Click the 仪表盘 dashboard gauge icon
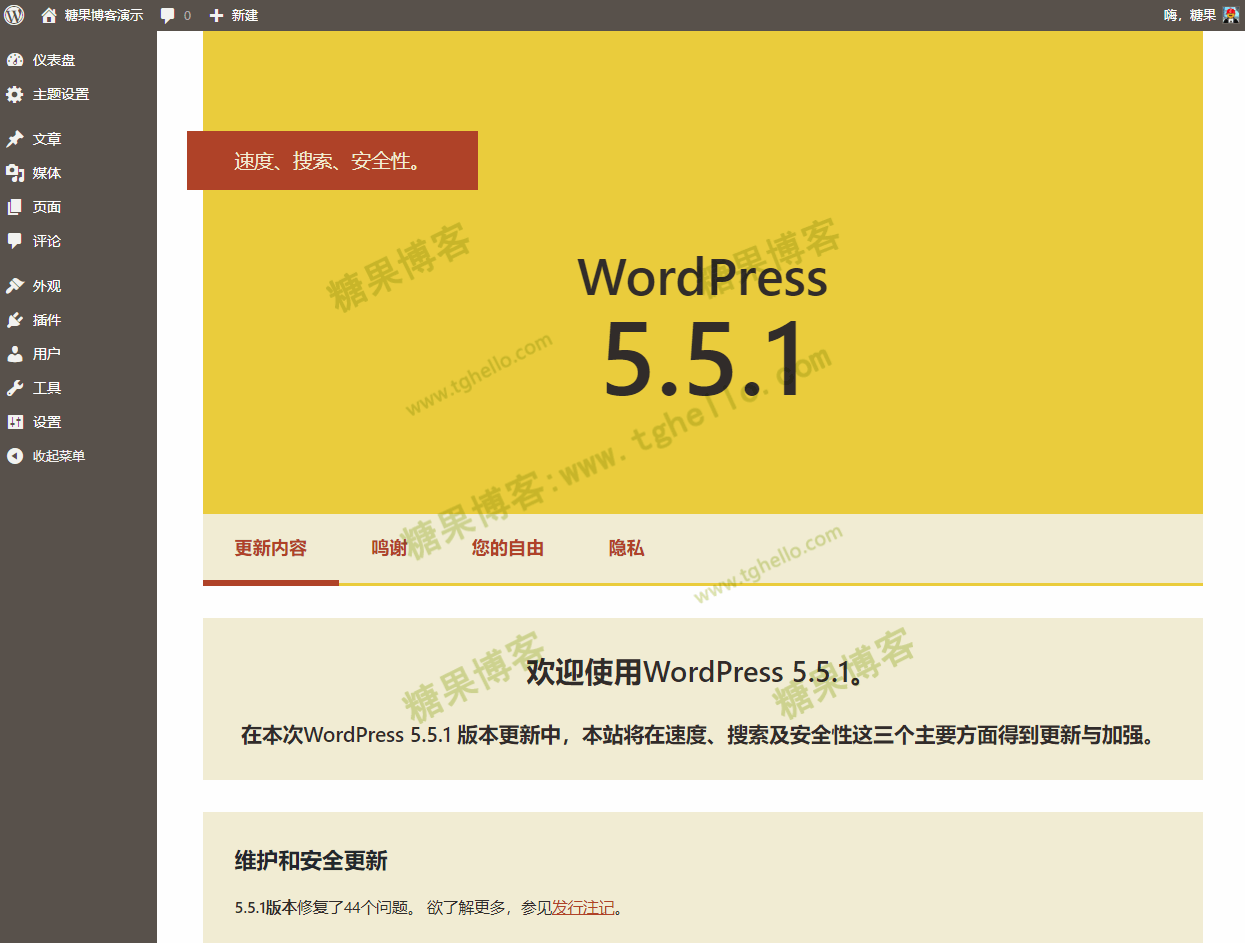This screenshot has height=943, width=1245. click(15, 60)
